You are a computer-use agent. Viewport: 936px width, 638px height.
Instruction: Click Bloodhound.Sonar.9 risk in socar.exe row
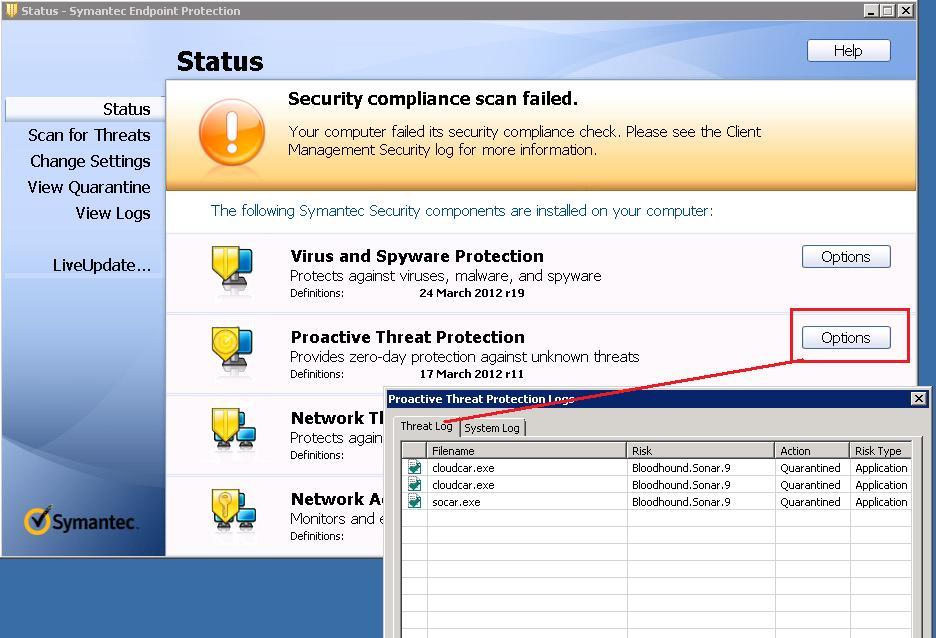pyautogui.click(x=681, y=502)
